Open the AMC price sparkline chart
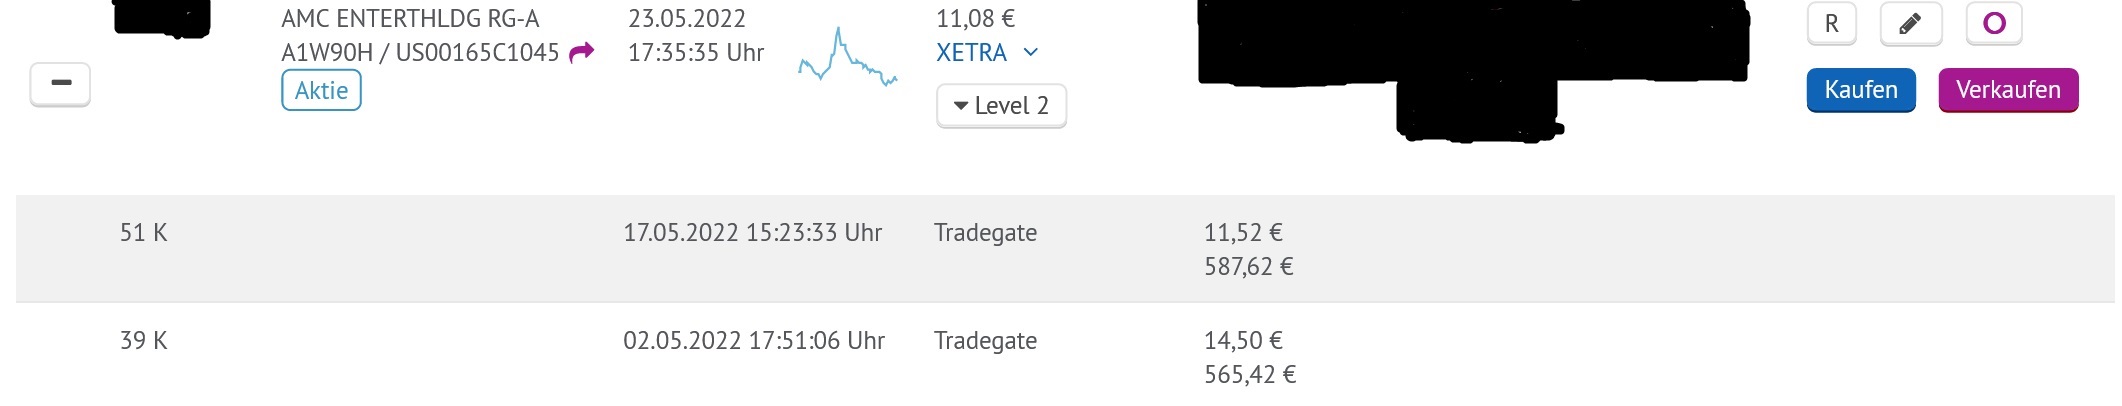2122x406 pixels. pyautogui.click(x=847, y=58)
